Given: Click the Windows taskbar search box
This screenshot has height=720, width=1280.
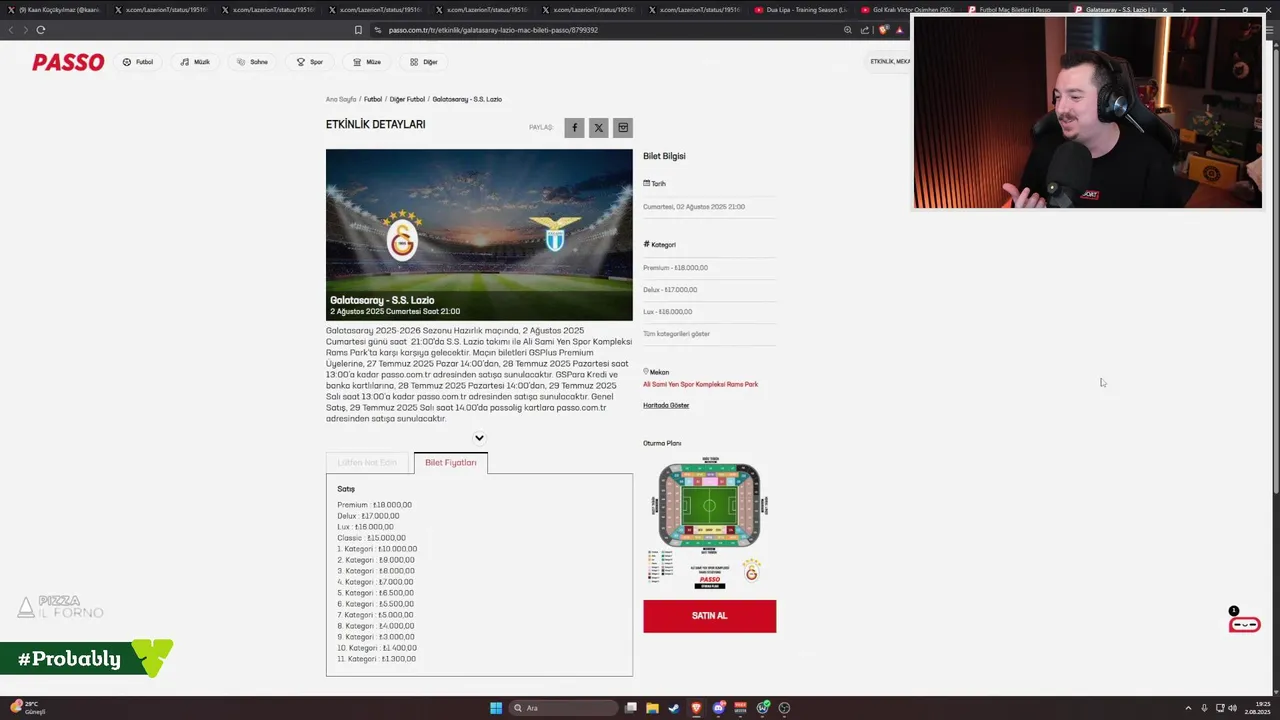Looking at the screenshot, I should click(564, 708).
